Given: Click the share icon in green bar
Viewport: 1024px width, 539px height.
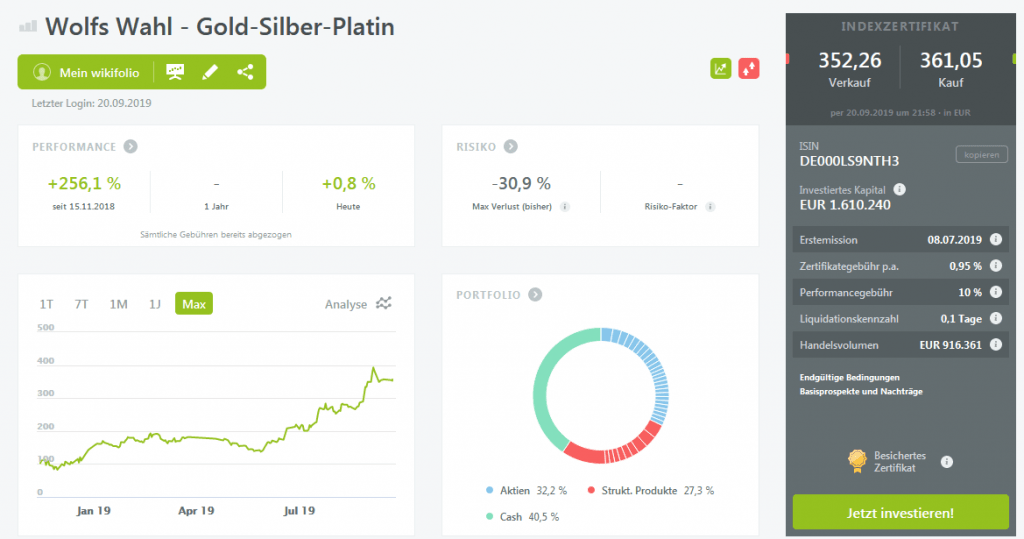Looking at the screenshot, I should (x=245, y=72).
